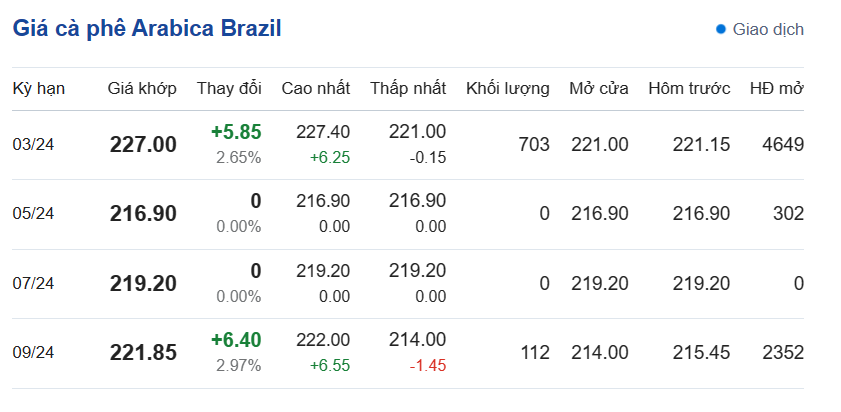Image resolution: width=841 pixels, height=412 pixels.
Task: Click the +6.40 change value
Action: pyautogui.click(x=236, y=341)
